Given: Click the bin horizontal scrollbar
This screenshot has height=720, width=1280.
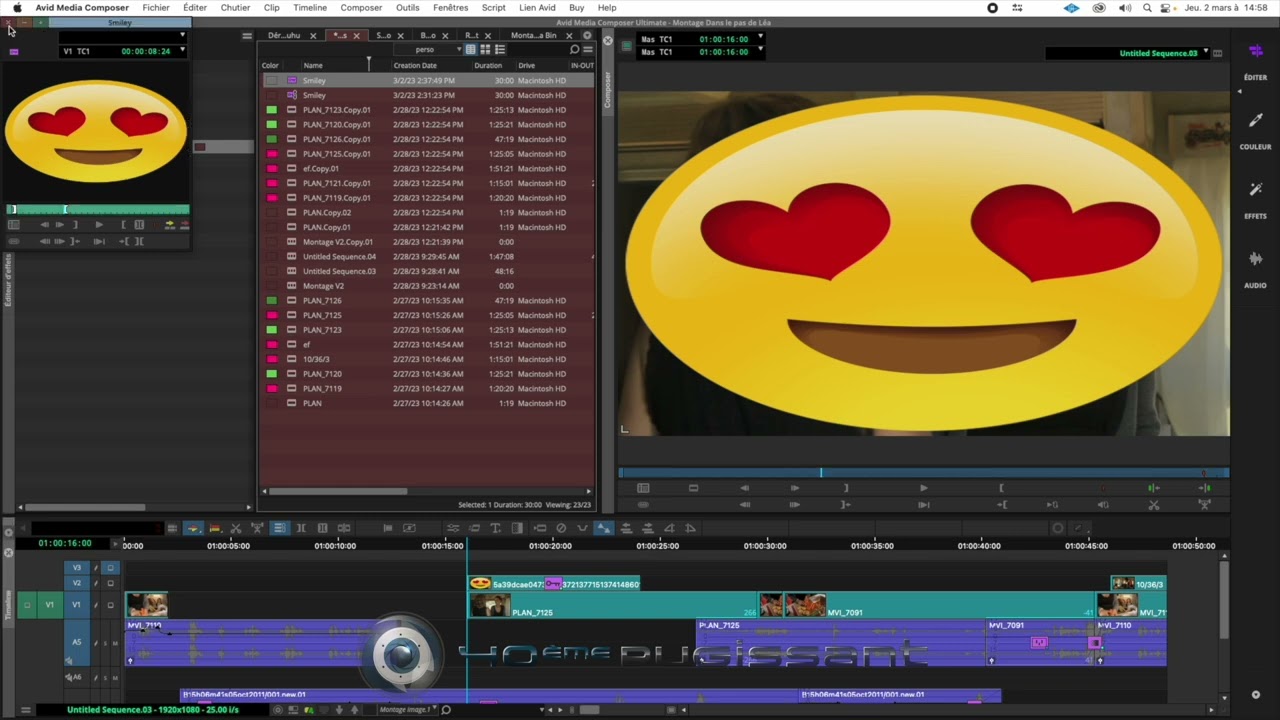Looking at the screenshot, I should tap(337, 491).
